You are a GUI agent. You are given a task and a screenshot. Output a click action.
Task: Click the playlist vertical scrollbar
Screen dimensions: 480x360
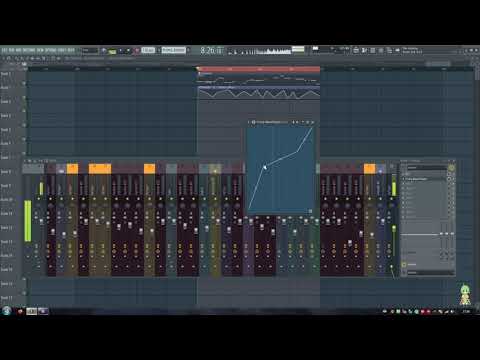coord(477,74)
